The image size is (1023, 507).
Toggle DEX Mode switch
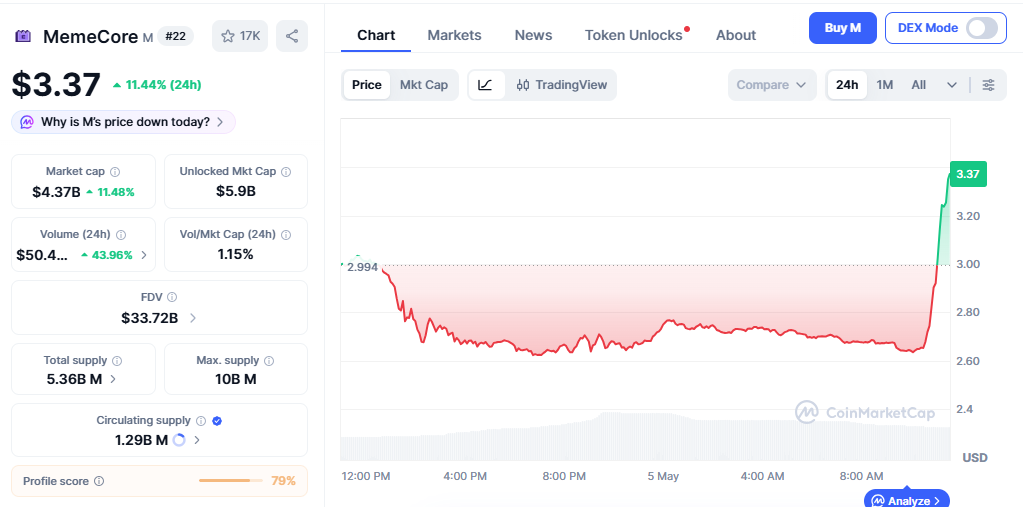click(x=981, y=28)
